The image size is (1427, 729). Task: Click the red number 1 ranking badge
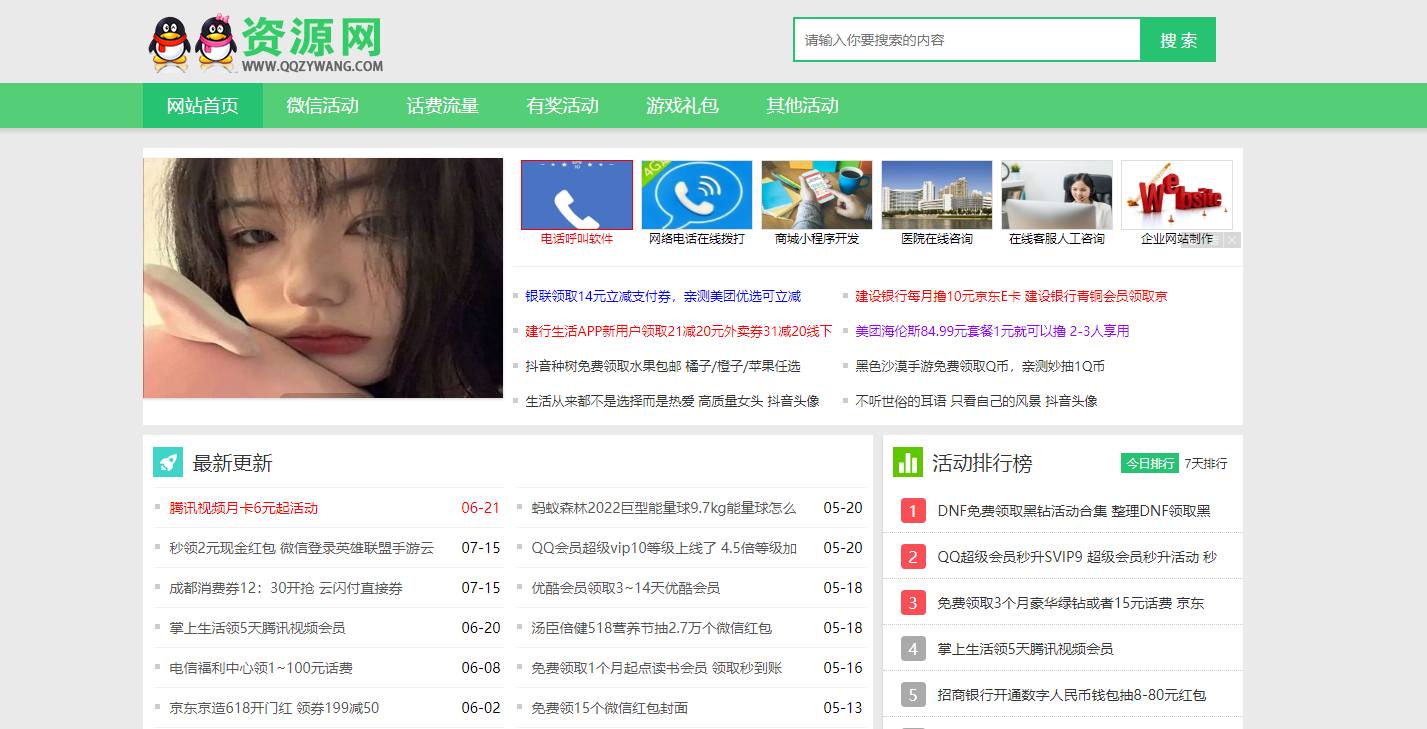click(x=911, y=511)
